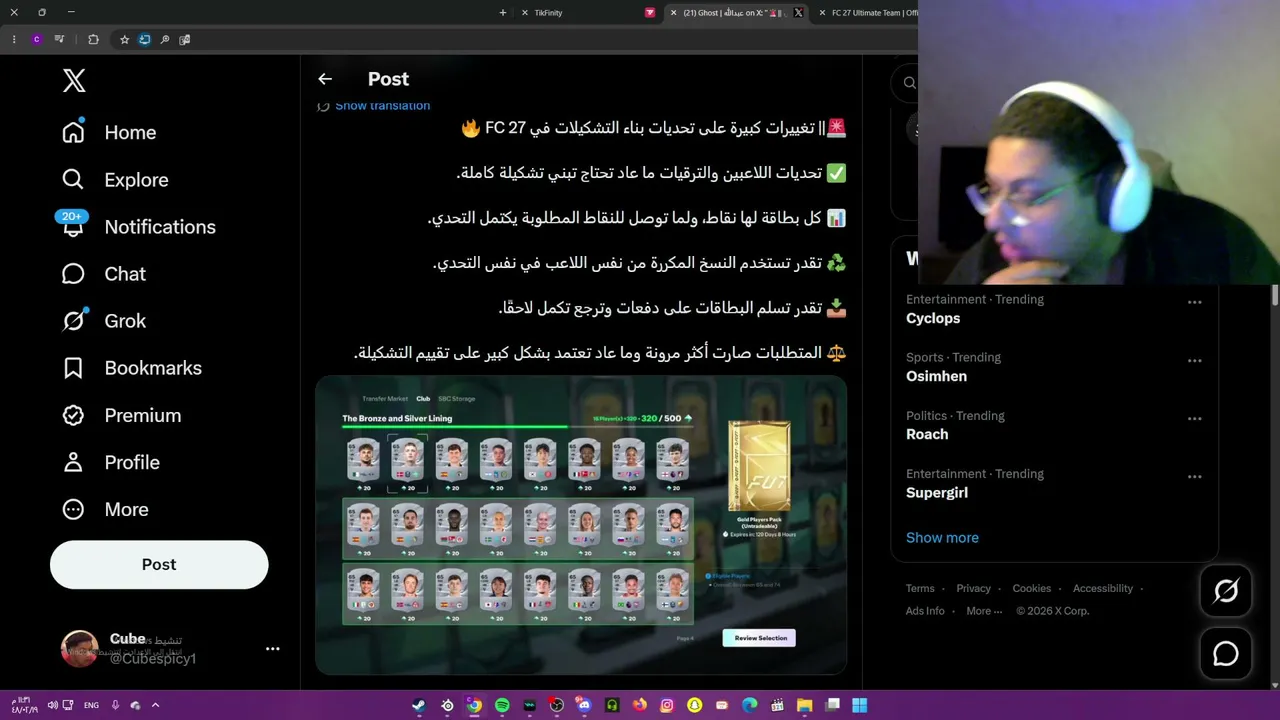Click the X logo in the sidebar
Viewport: 1280px width, 720px height.
click(x=74, y=81)
